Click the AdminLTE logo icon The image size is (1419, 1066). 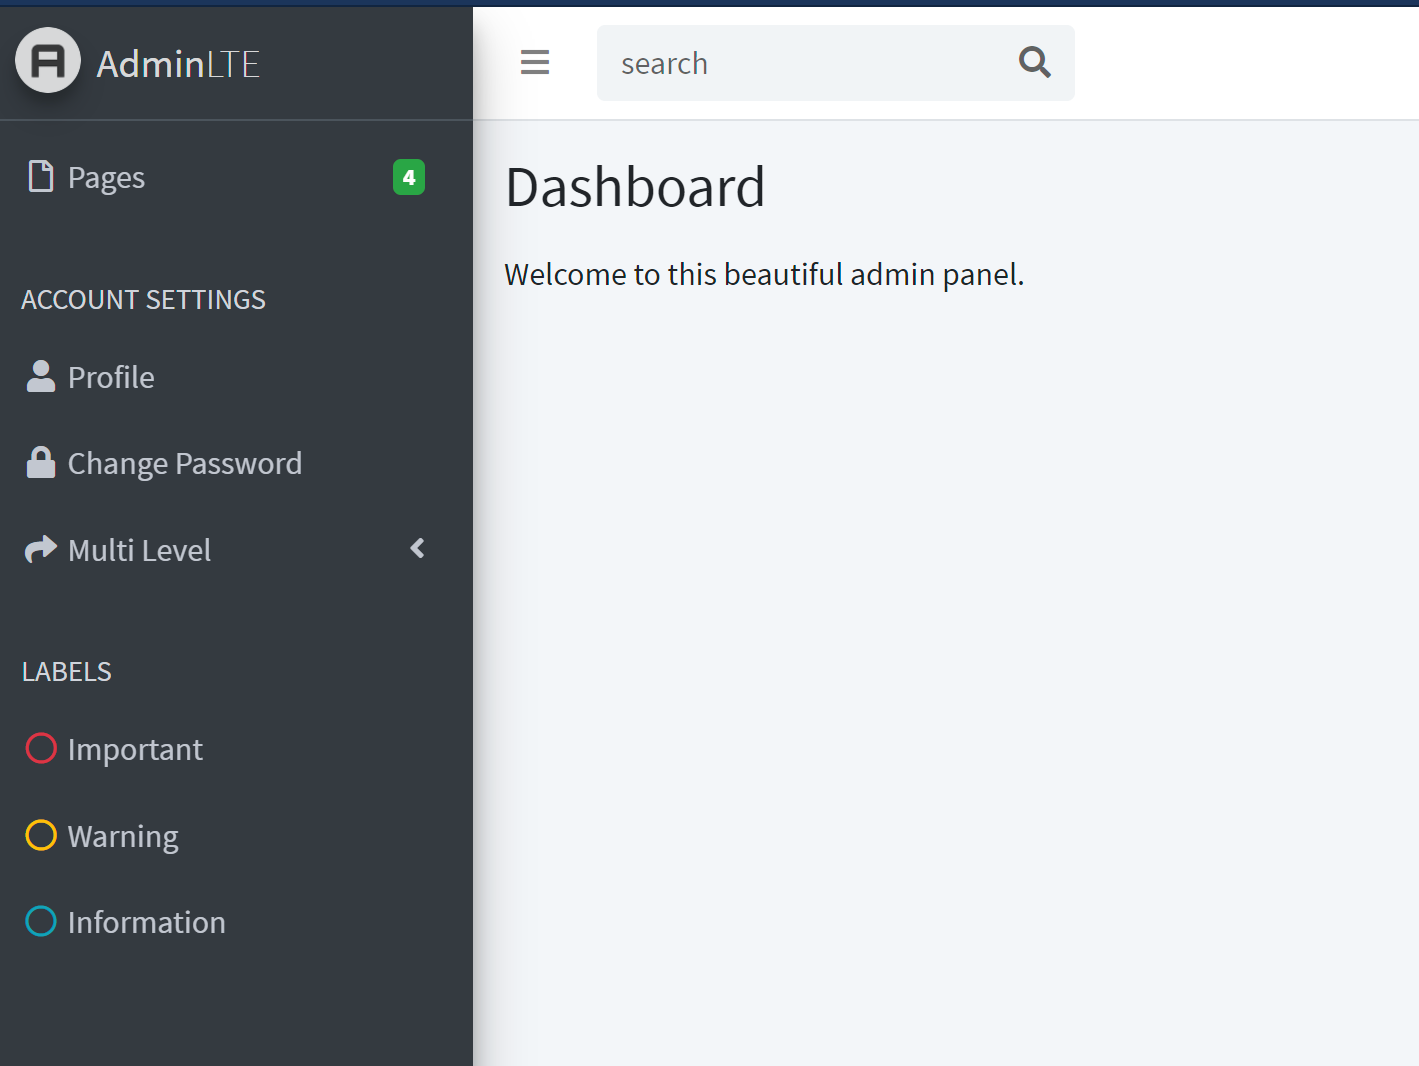[x=47, y=60]
